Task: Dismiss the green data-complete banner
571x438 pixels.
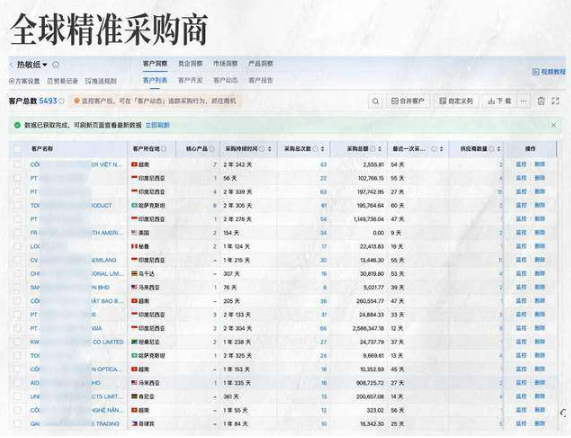Action: point(554,125)
